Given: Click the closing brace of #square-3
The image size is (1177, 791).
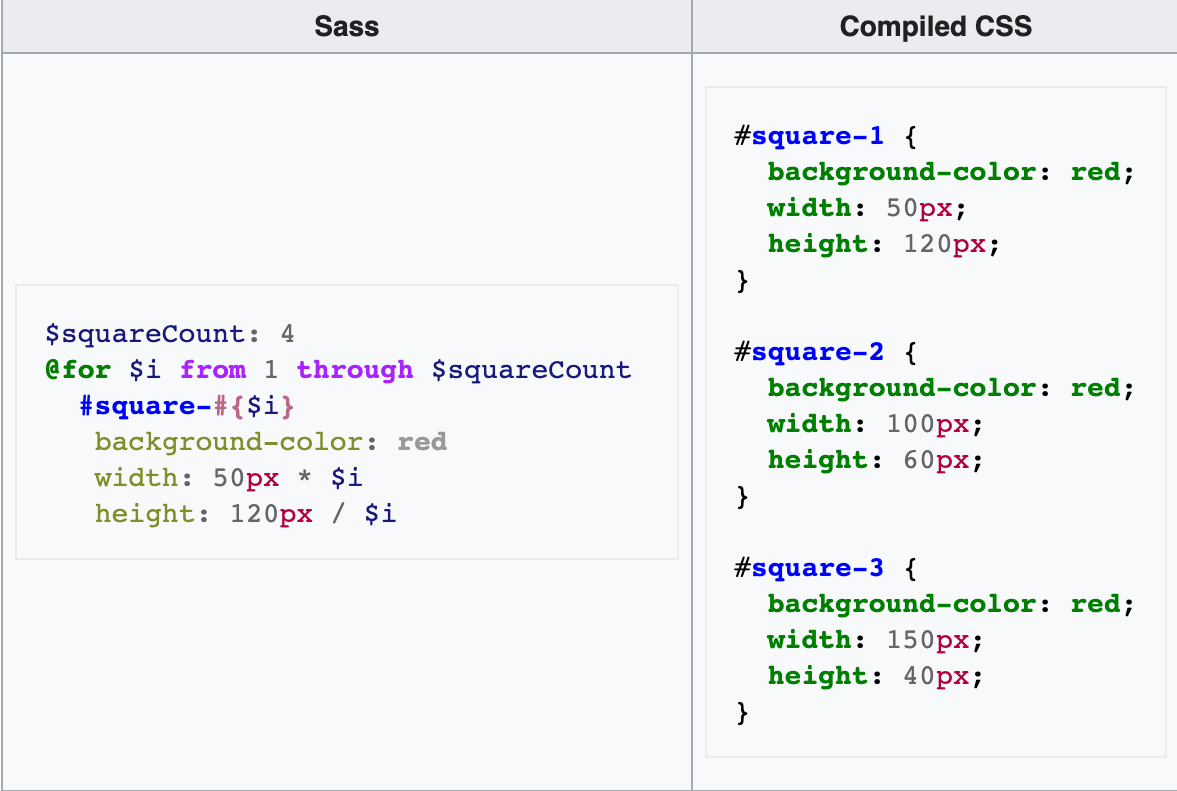Looking at the screenshot, I should point(741,711).
